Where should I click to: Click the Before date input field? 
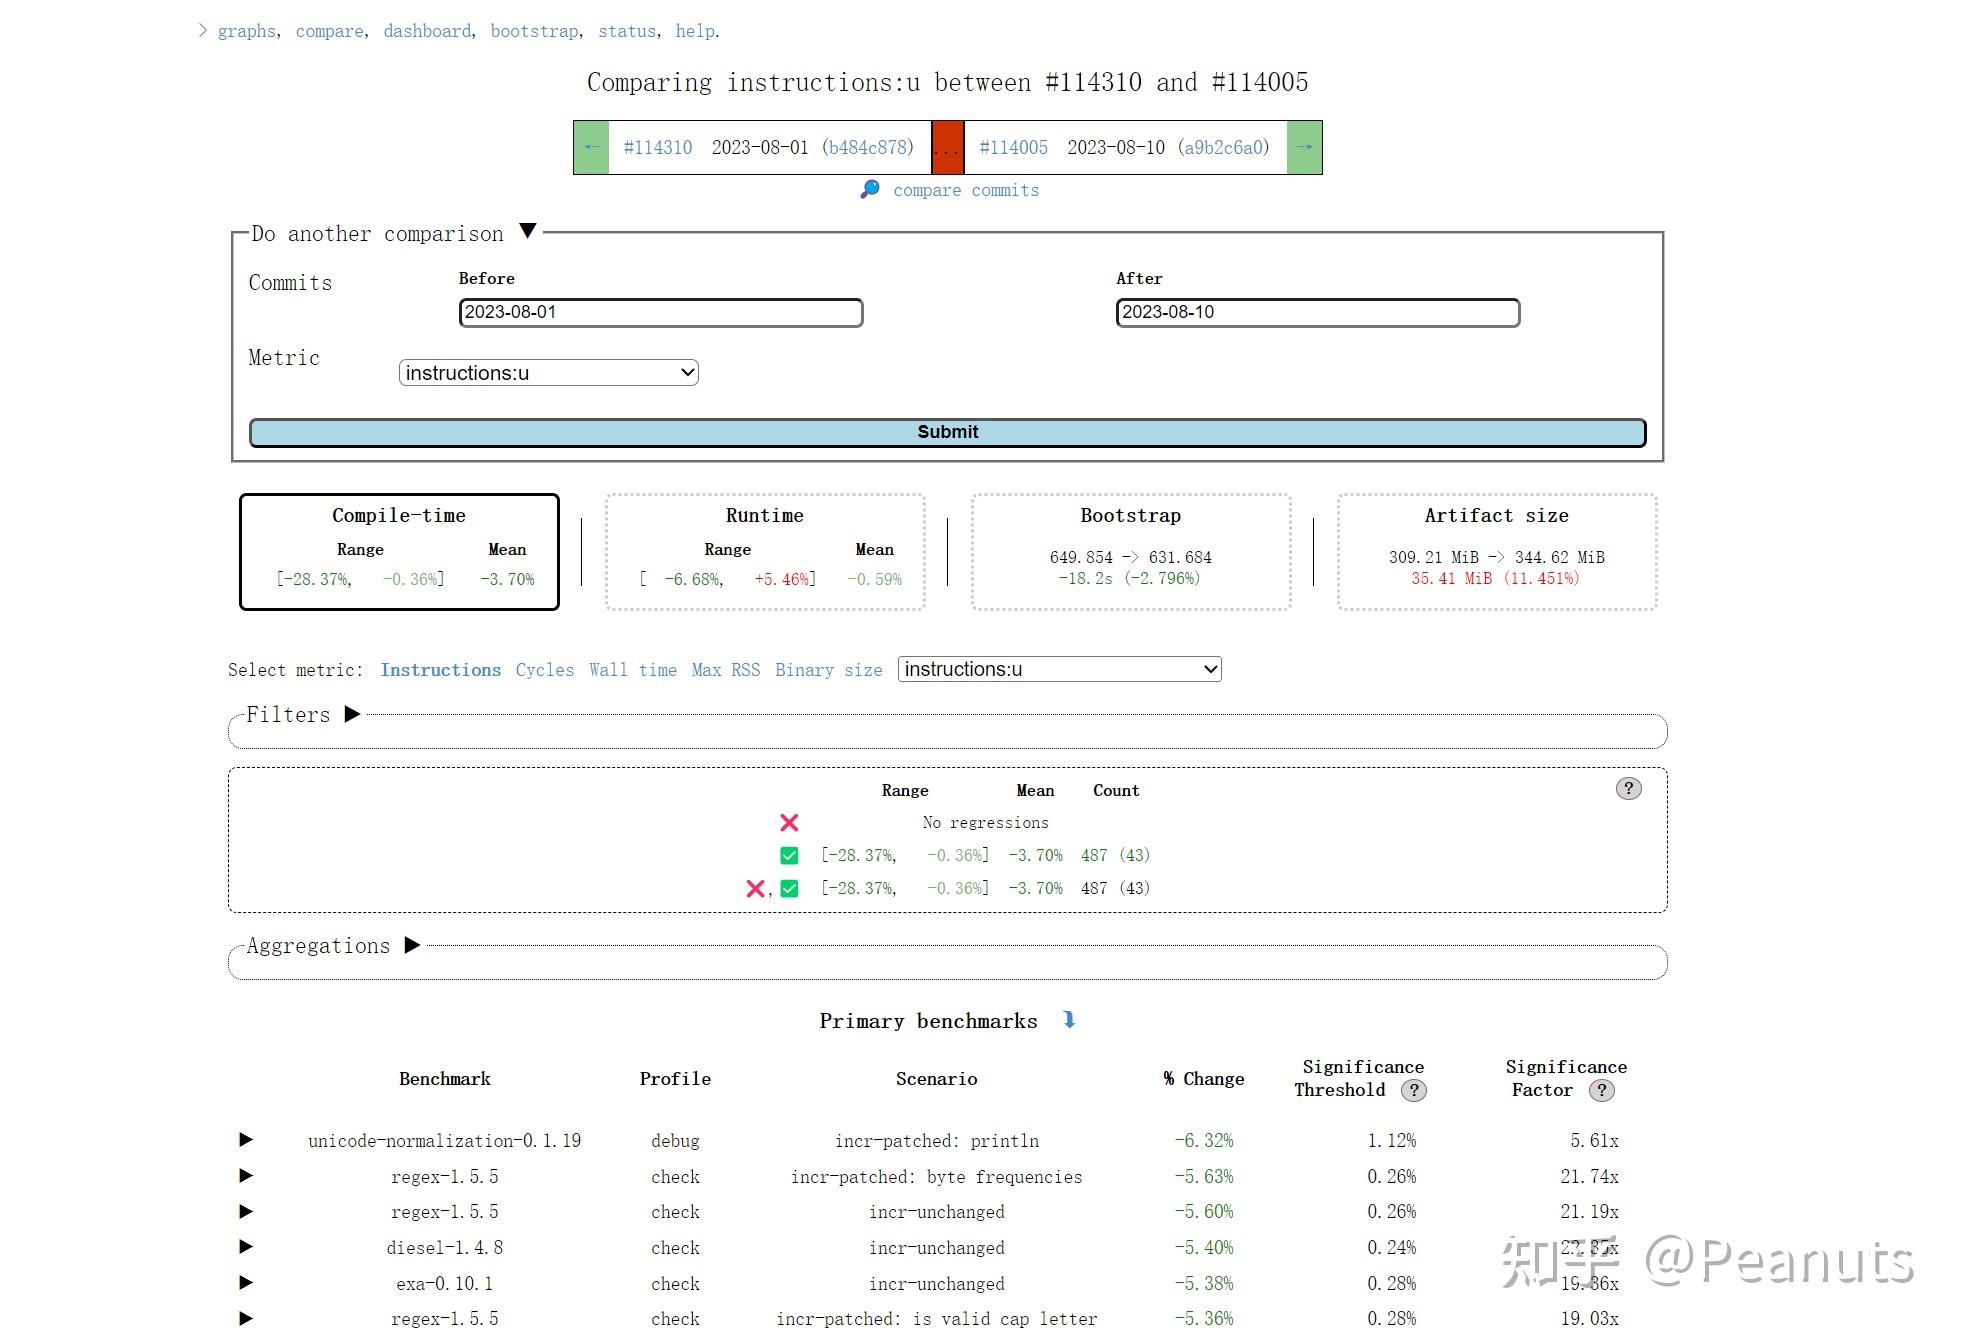click(x=660, y=312)
